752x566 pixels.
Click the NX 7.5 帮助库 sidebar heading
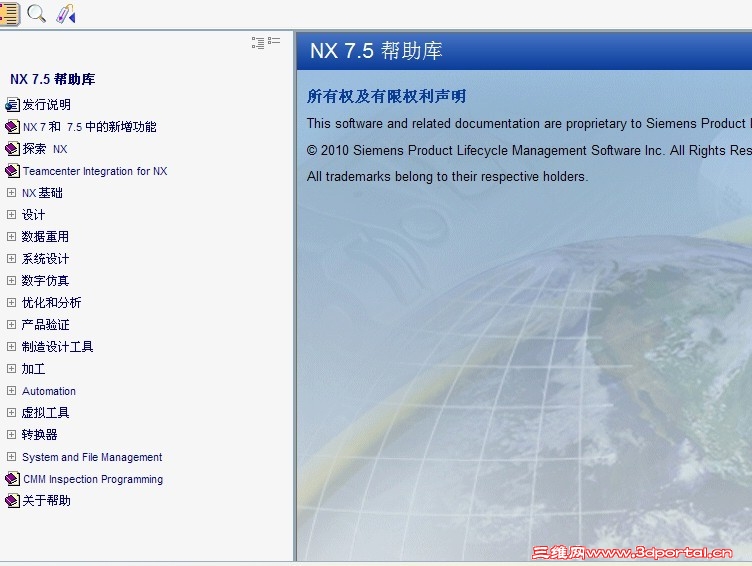tap(53, 79)
